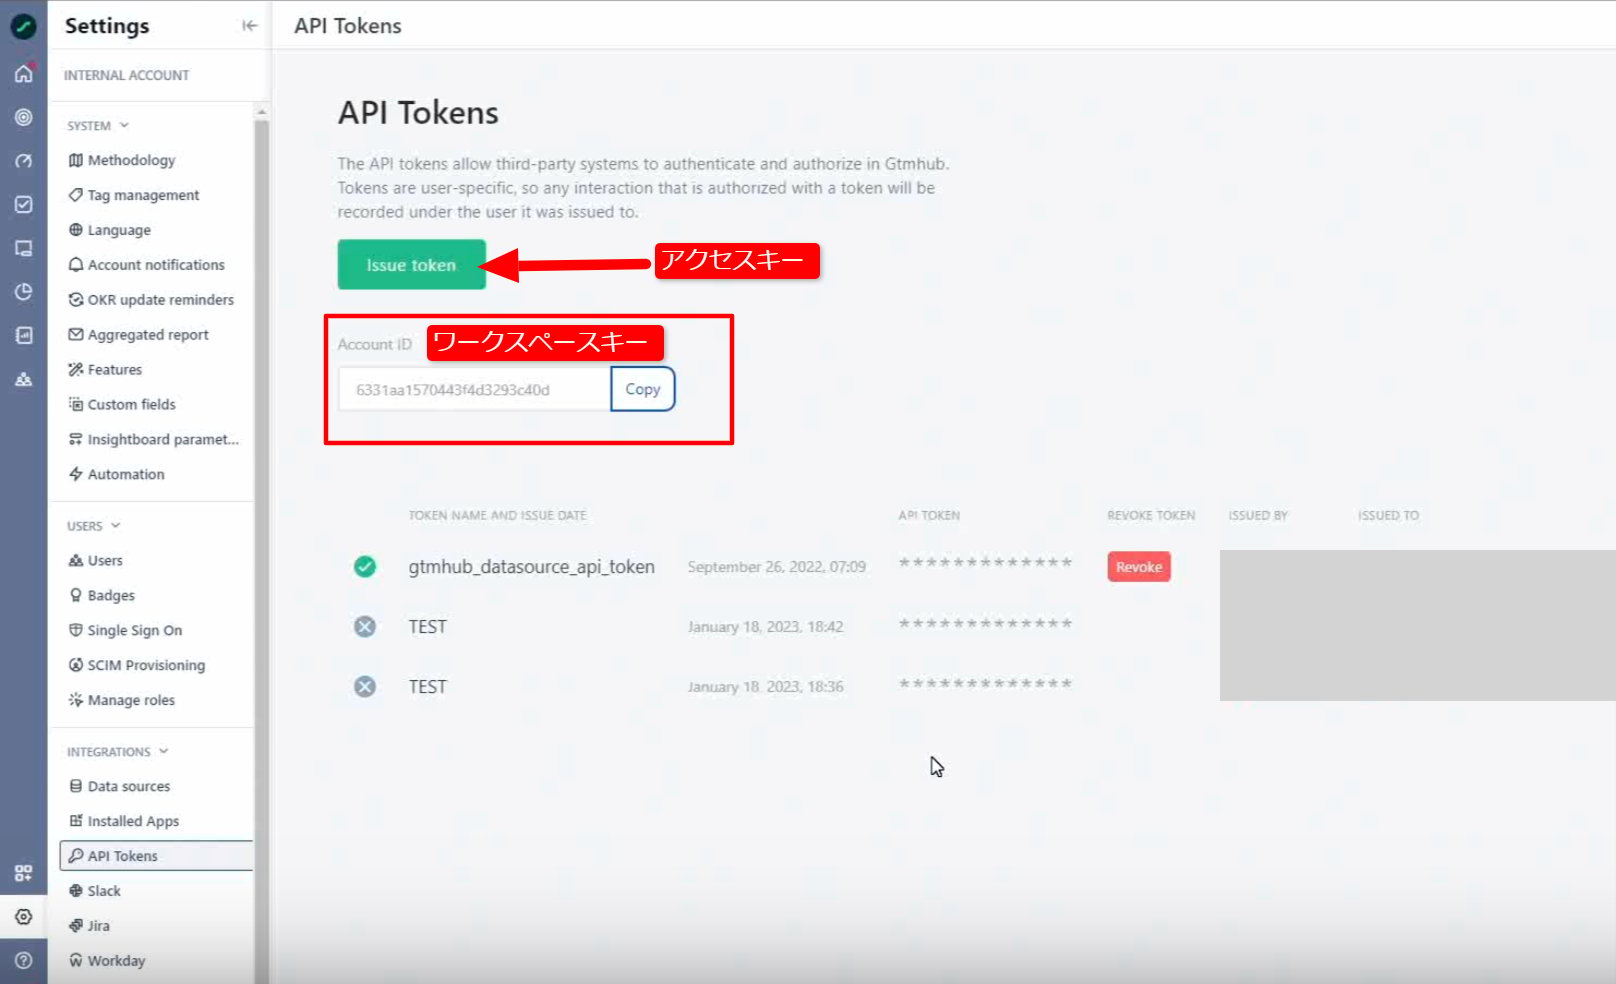Click the date September 26, 2022, 07:09
Viewport: 1616px width, 984px height.
pyautogui.click(x=777, y=567)
